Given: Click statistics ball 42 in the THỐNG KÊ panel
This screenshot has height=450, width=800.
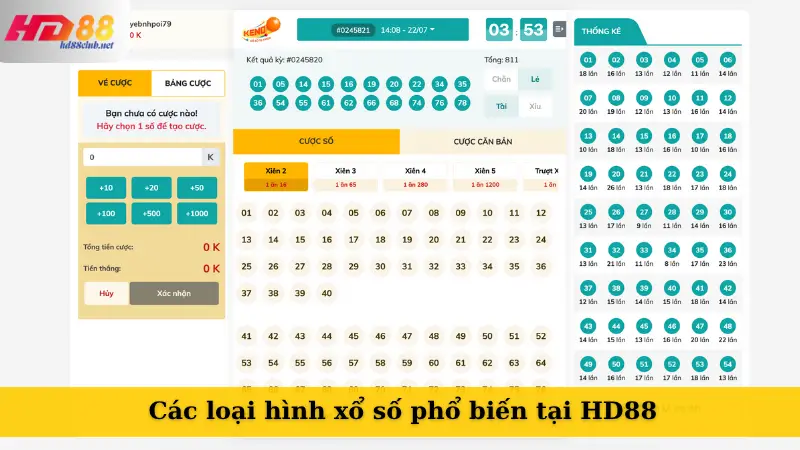Looking at the screenshot, I should click(728, 288).
